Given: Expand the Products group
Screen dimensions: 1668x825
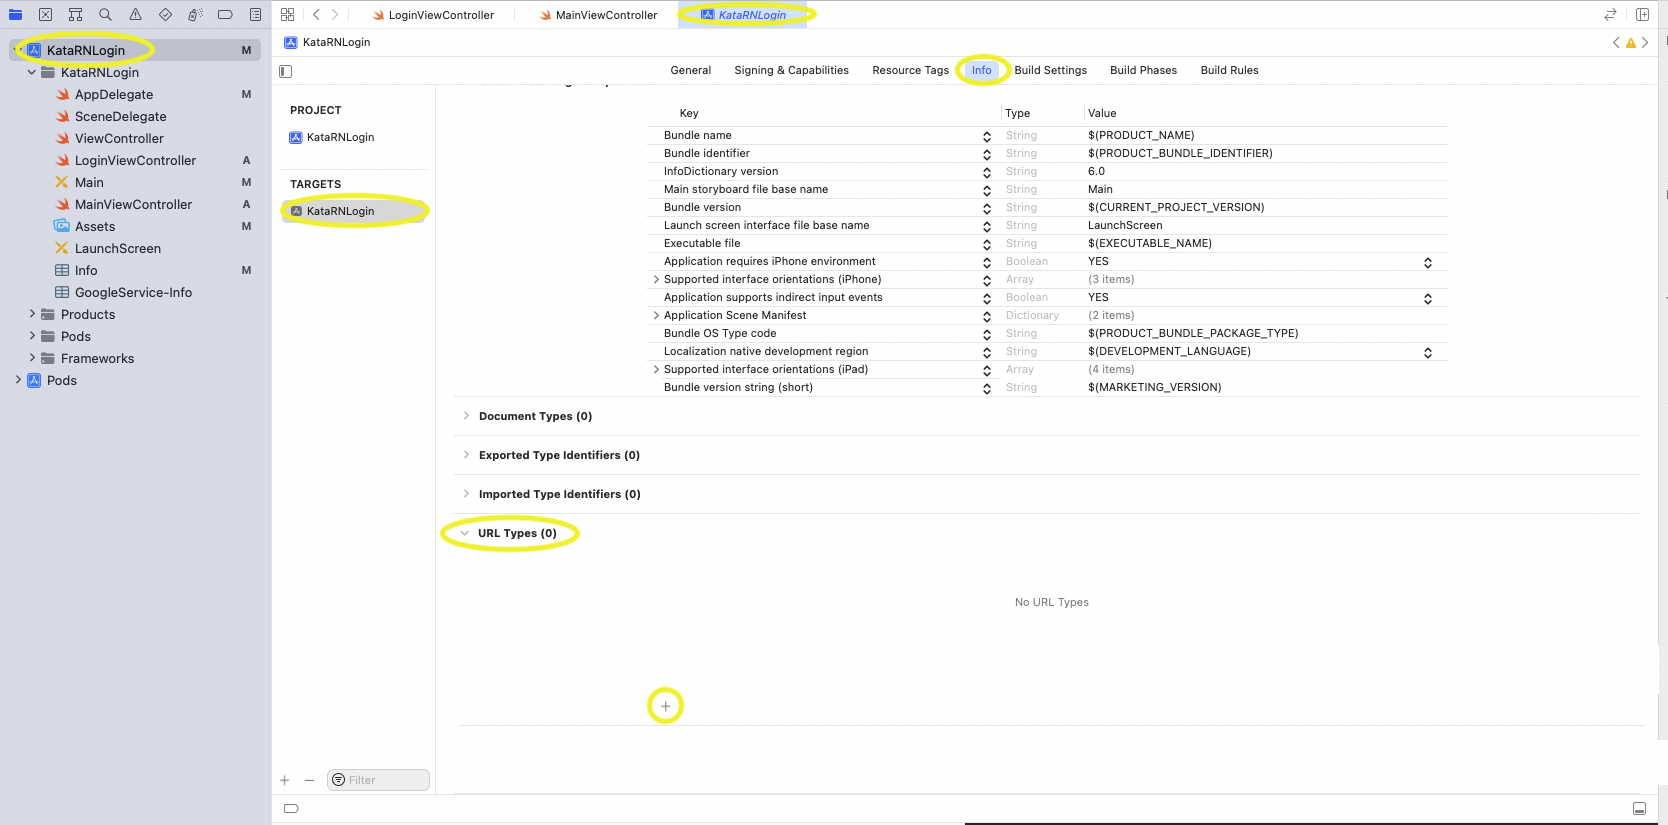Looking at the screenshot, I should coord(32,314).
